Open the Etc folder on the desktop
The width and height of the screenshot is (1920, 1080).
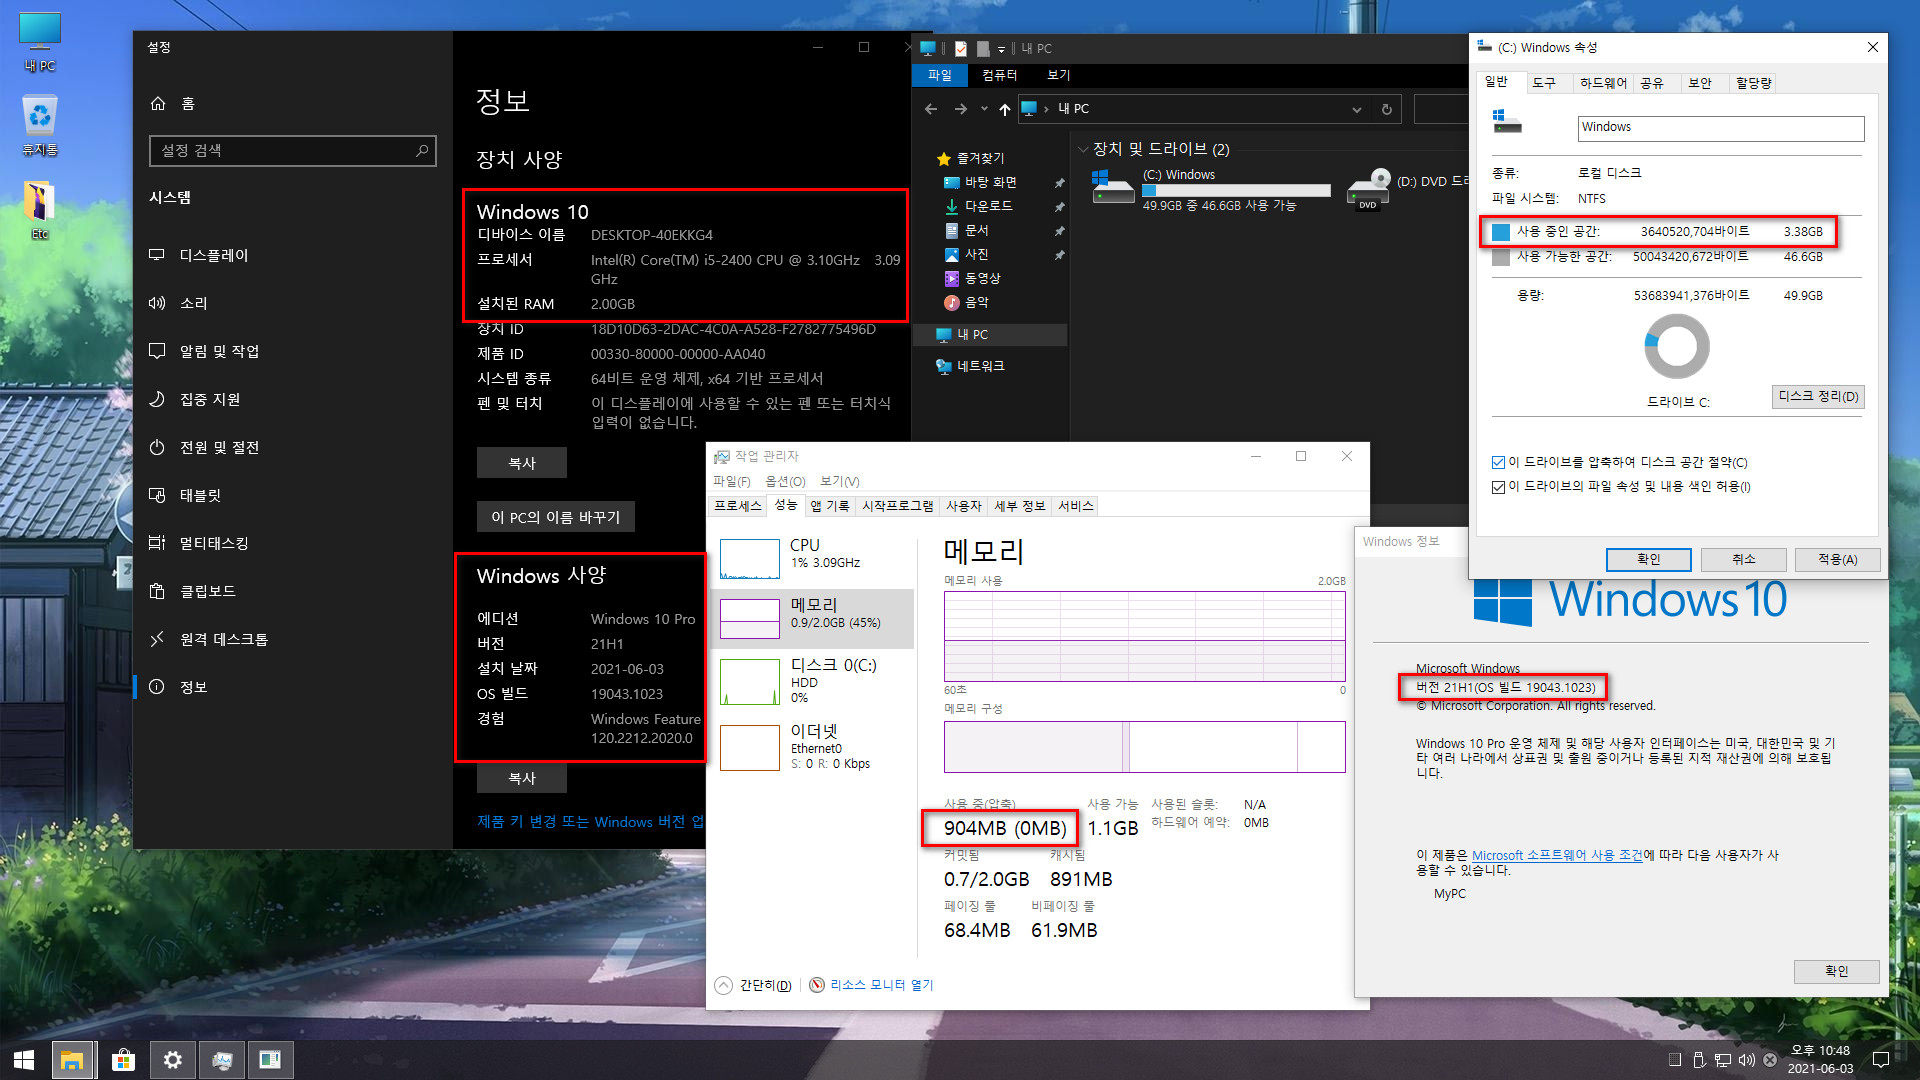coord(40,210)
